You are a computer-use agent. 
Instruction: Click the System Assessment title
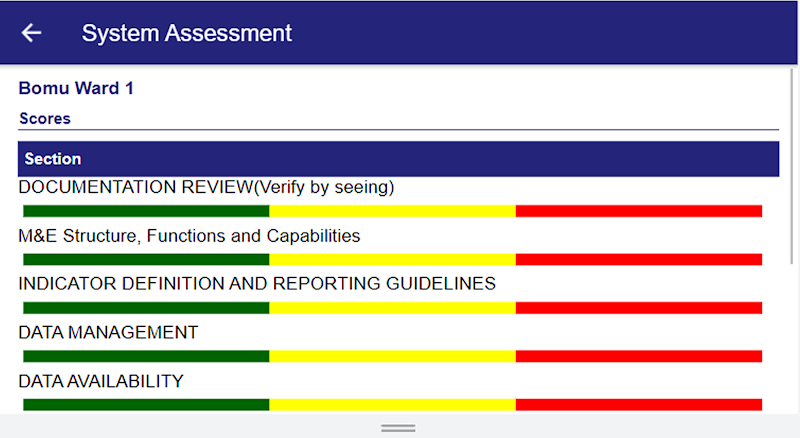click(187, 33)
